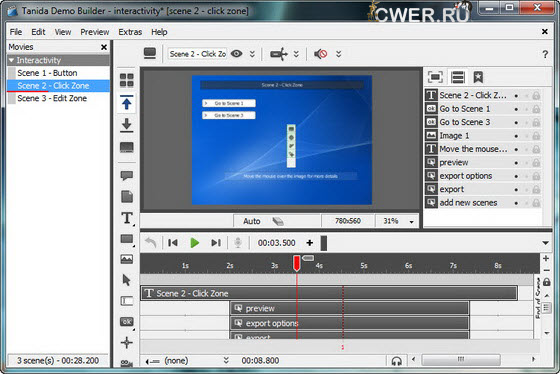Play the scene with green play button

(195, 243)
